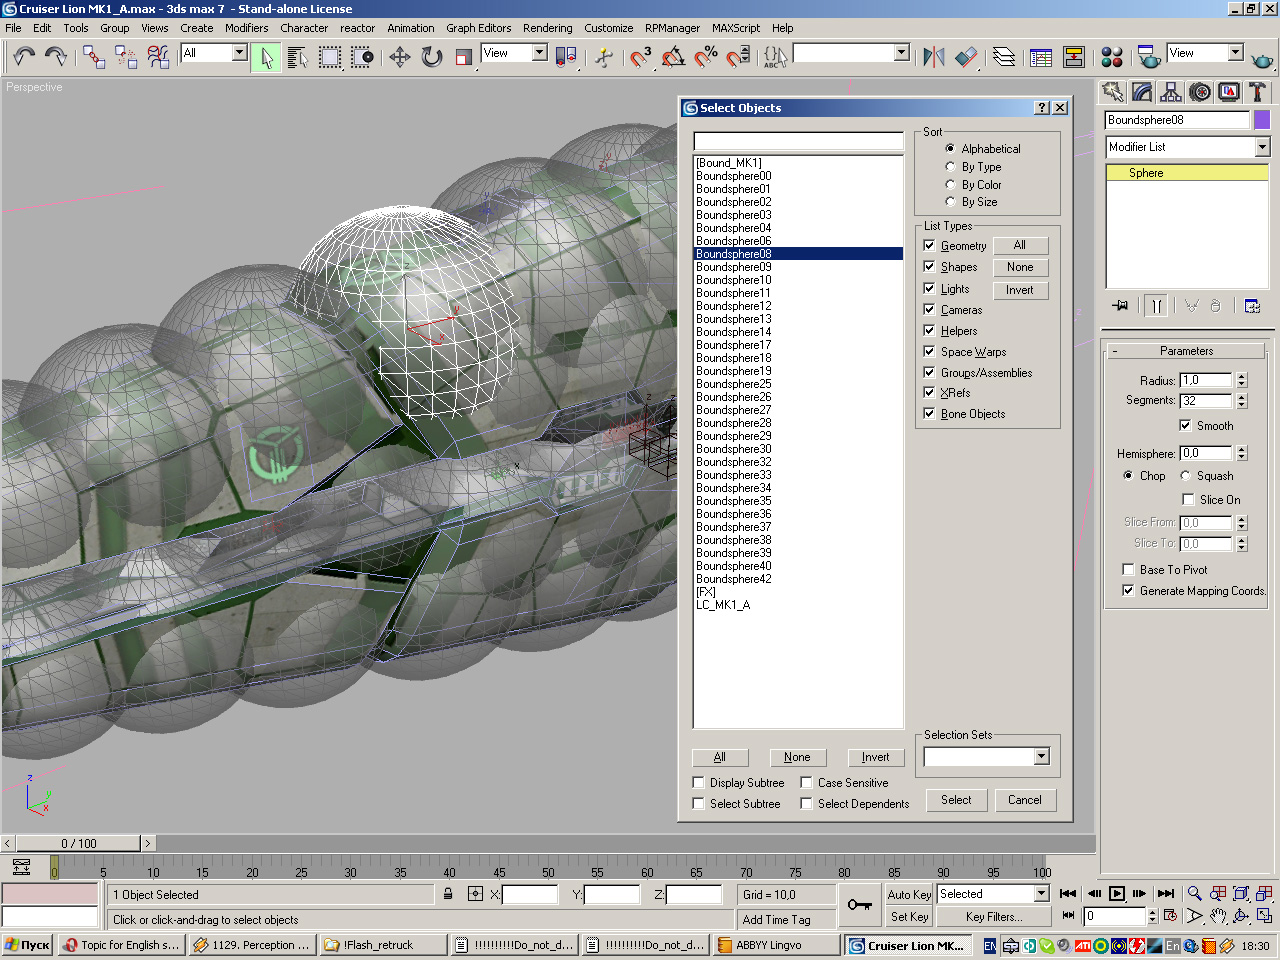Open the Selection Sets dropdown in dialog
This screenshot has width=1280, height=960.
tap(1041, 757)
